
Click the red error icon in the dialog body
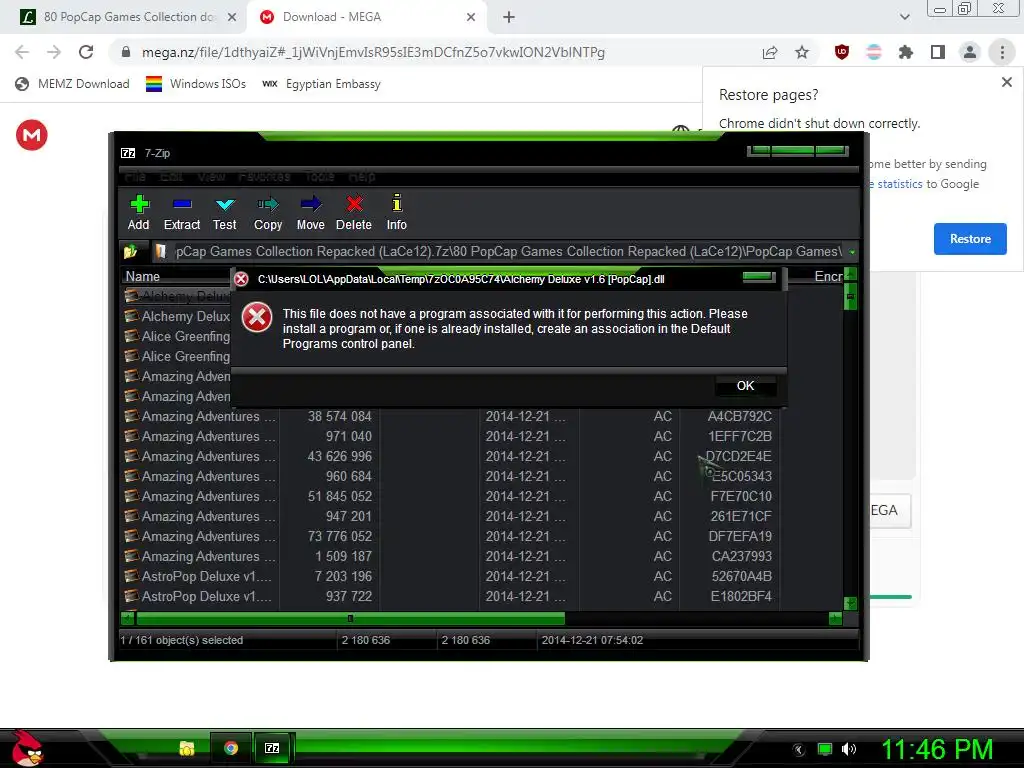257,318
